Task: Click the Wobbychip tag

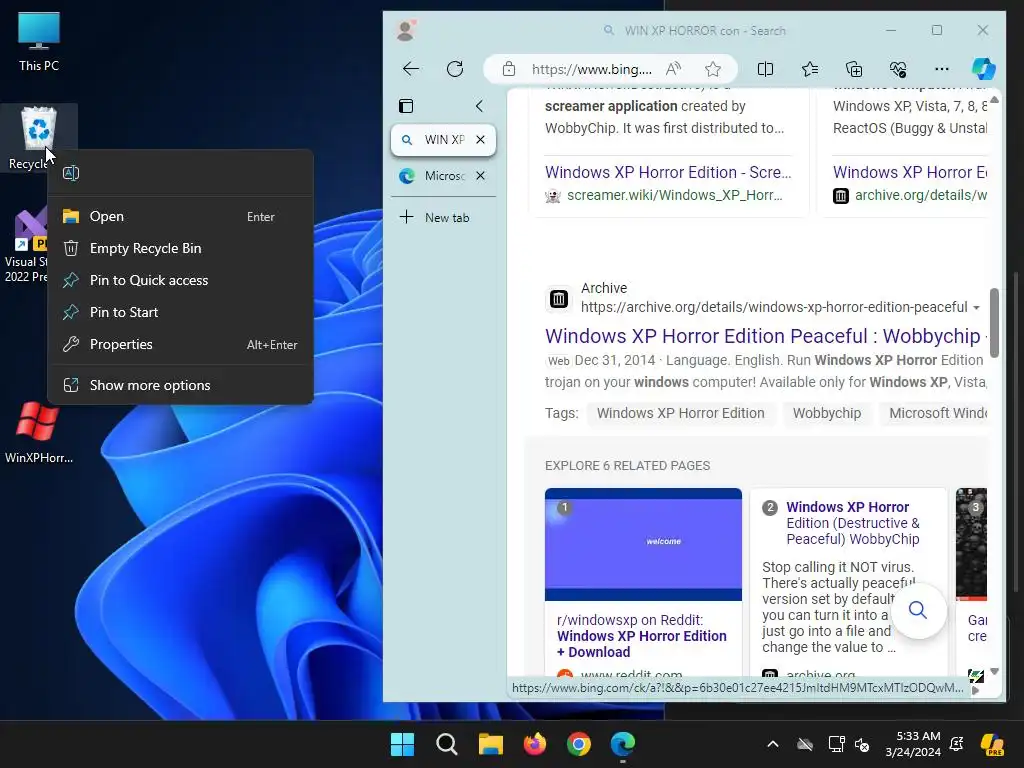Action: coord(827,413)
